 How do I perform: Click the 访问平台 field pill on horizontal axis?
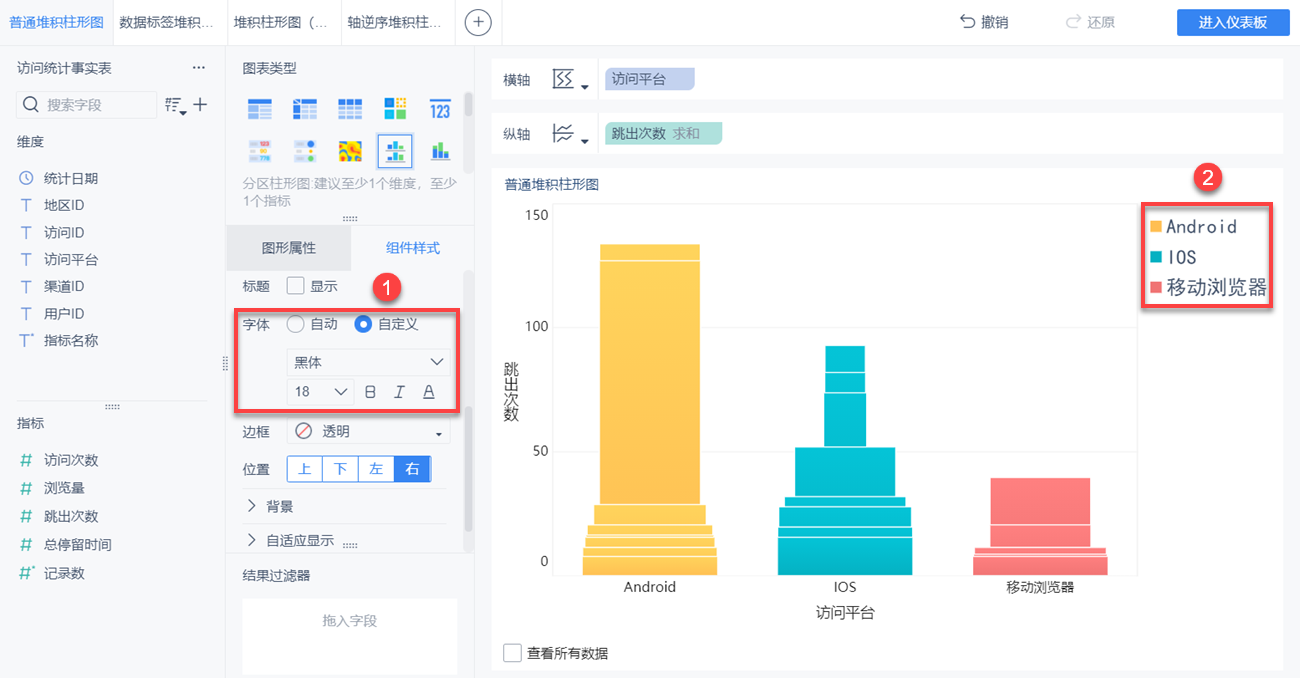(x=649, y=79)
